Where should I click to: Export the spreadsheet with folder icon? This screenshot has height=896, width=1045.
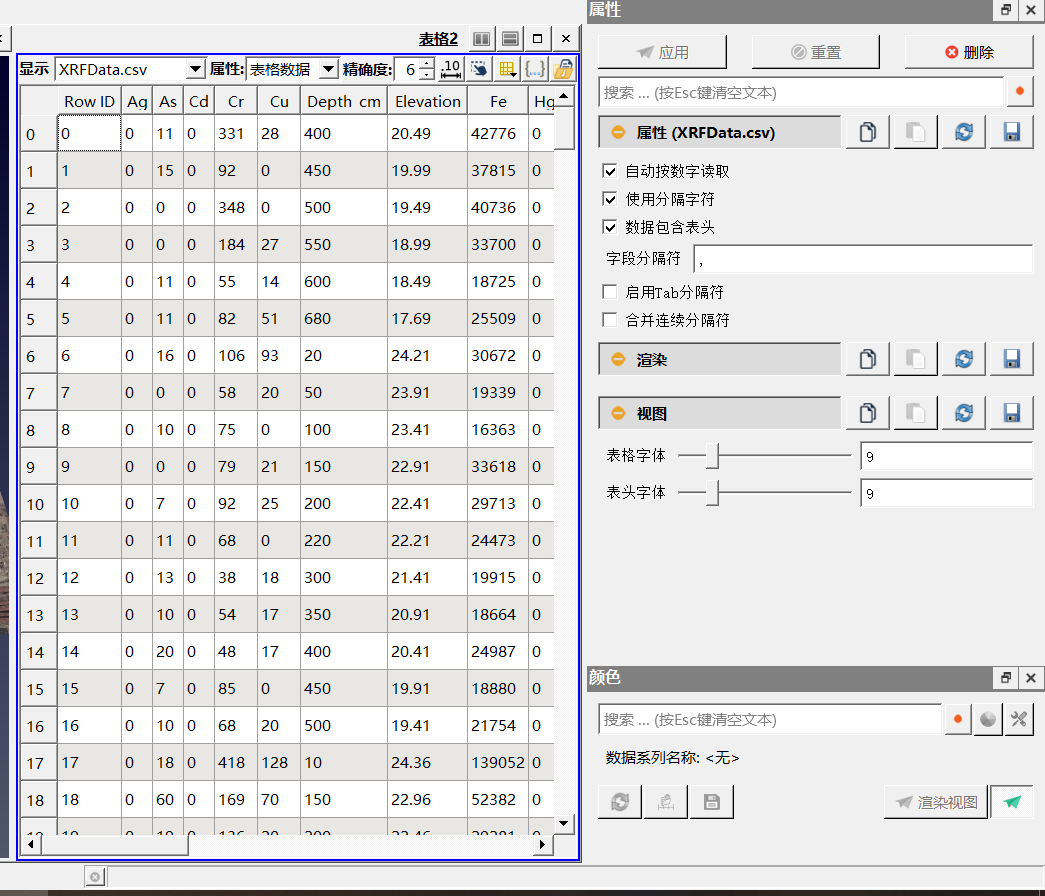(x=563, y=69)
